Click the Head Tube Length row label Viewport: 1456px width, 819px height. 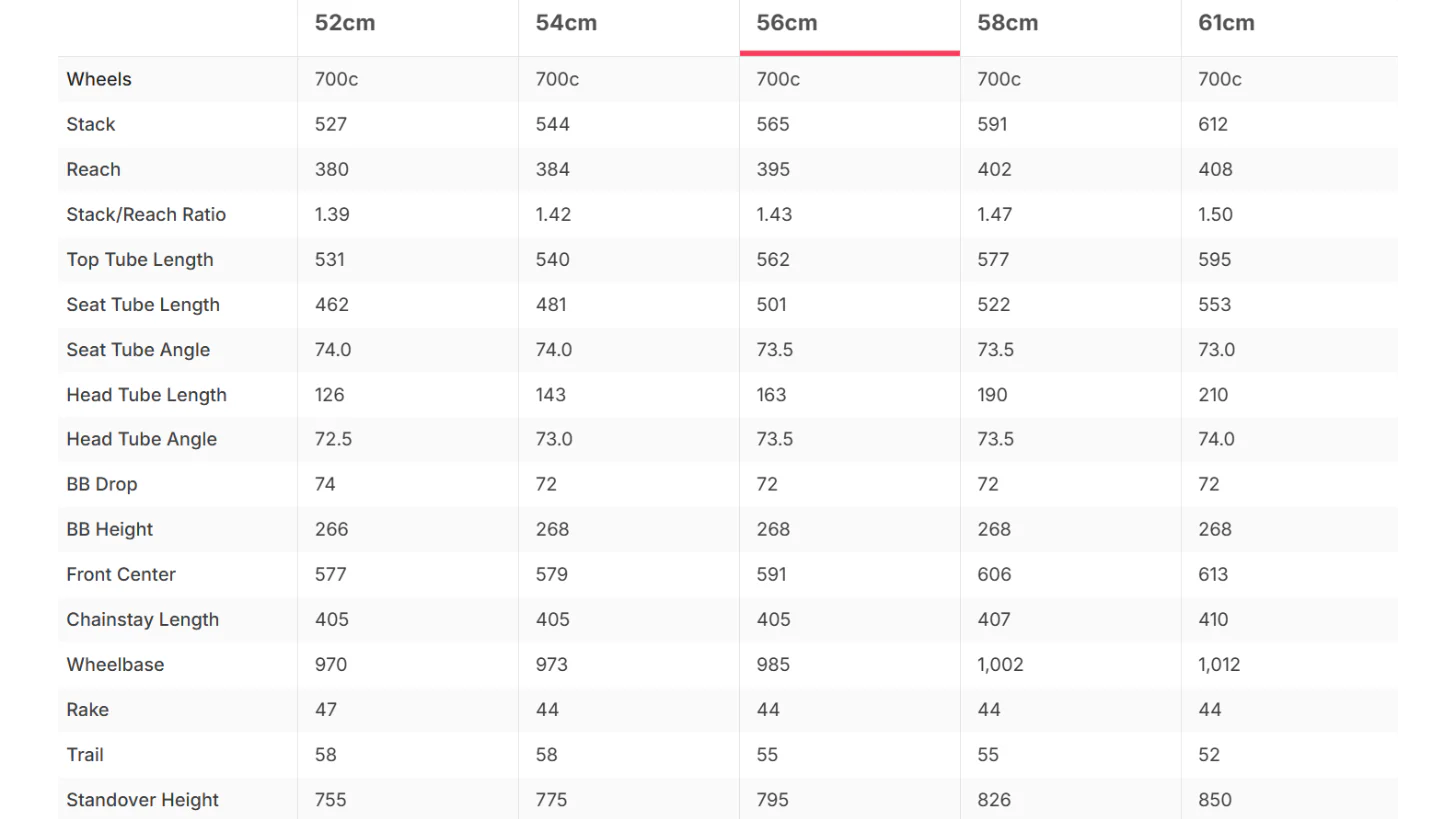[147, 394]
